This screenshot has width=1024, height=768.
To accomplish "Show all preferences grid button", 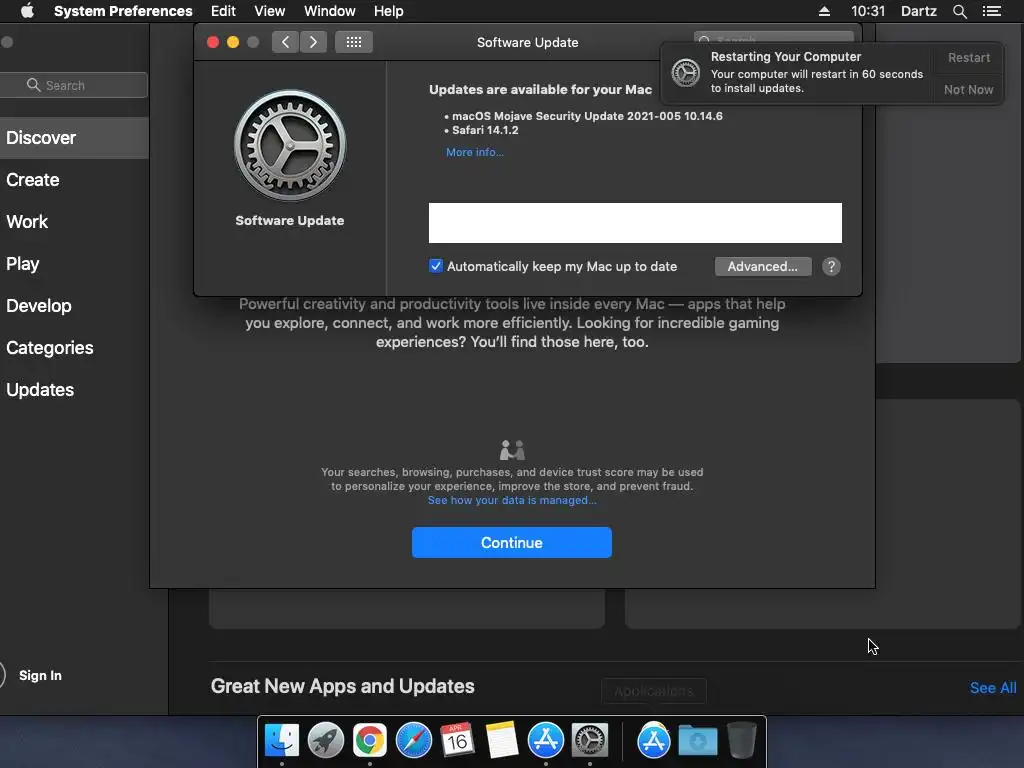I will [354, 42].
